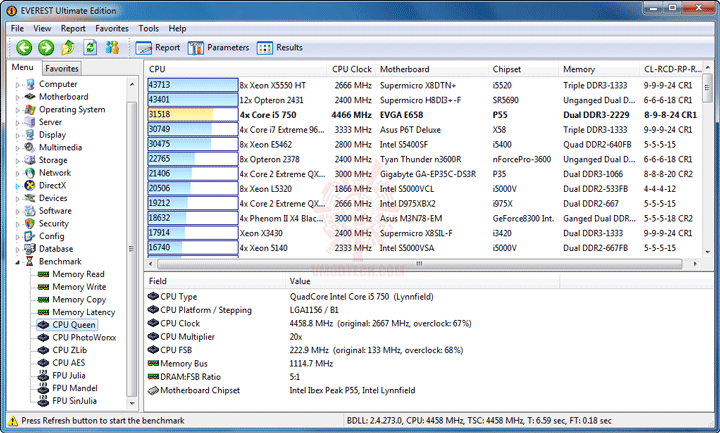Open the Tools menu

[x=148, y=28]
